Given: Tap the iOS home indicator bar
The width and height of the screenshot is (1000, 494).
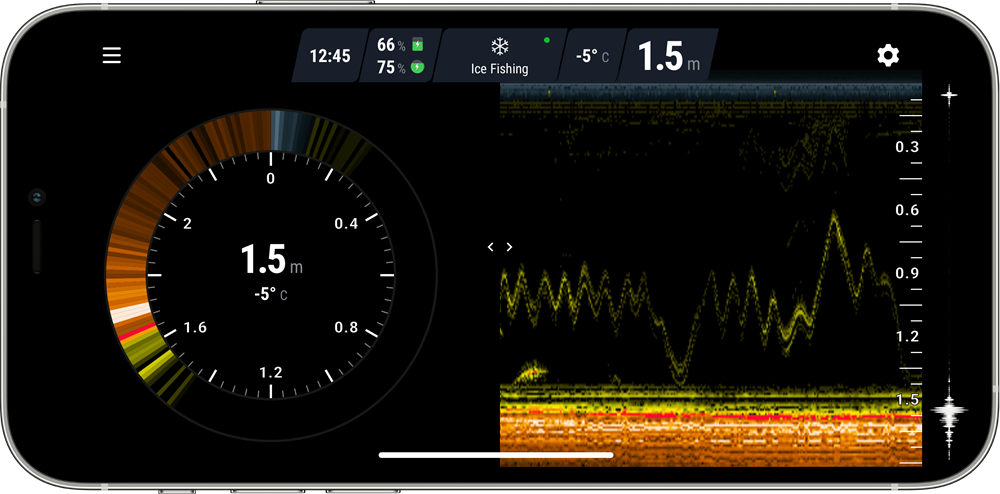Looking at the screenshot, I should 496,455.
